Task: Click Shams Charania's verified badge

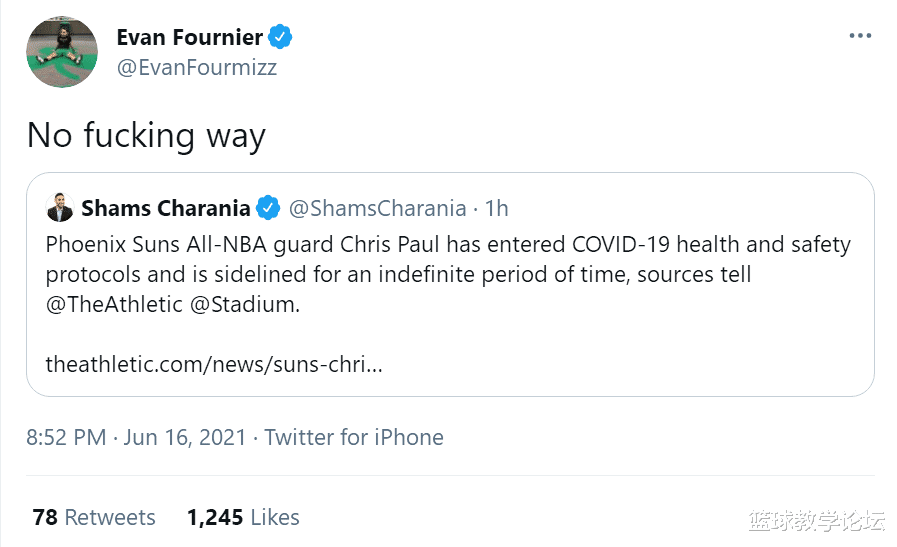Action: pos(268,208)
